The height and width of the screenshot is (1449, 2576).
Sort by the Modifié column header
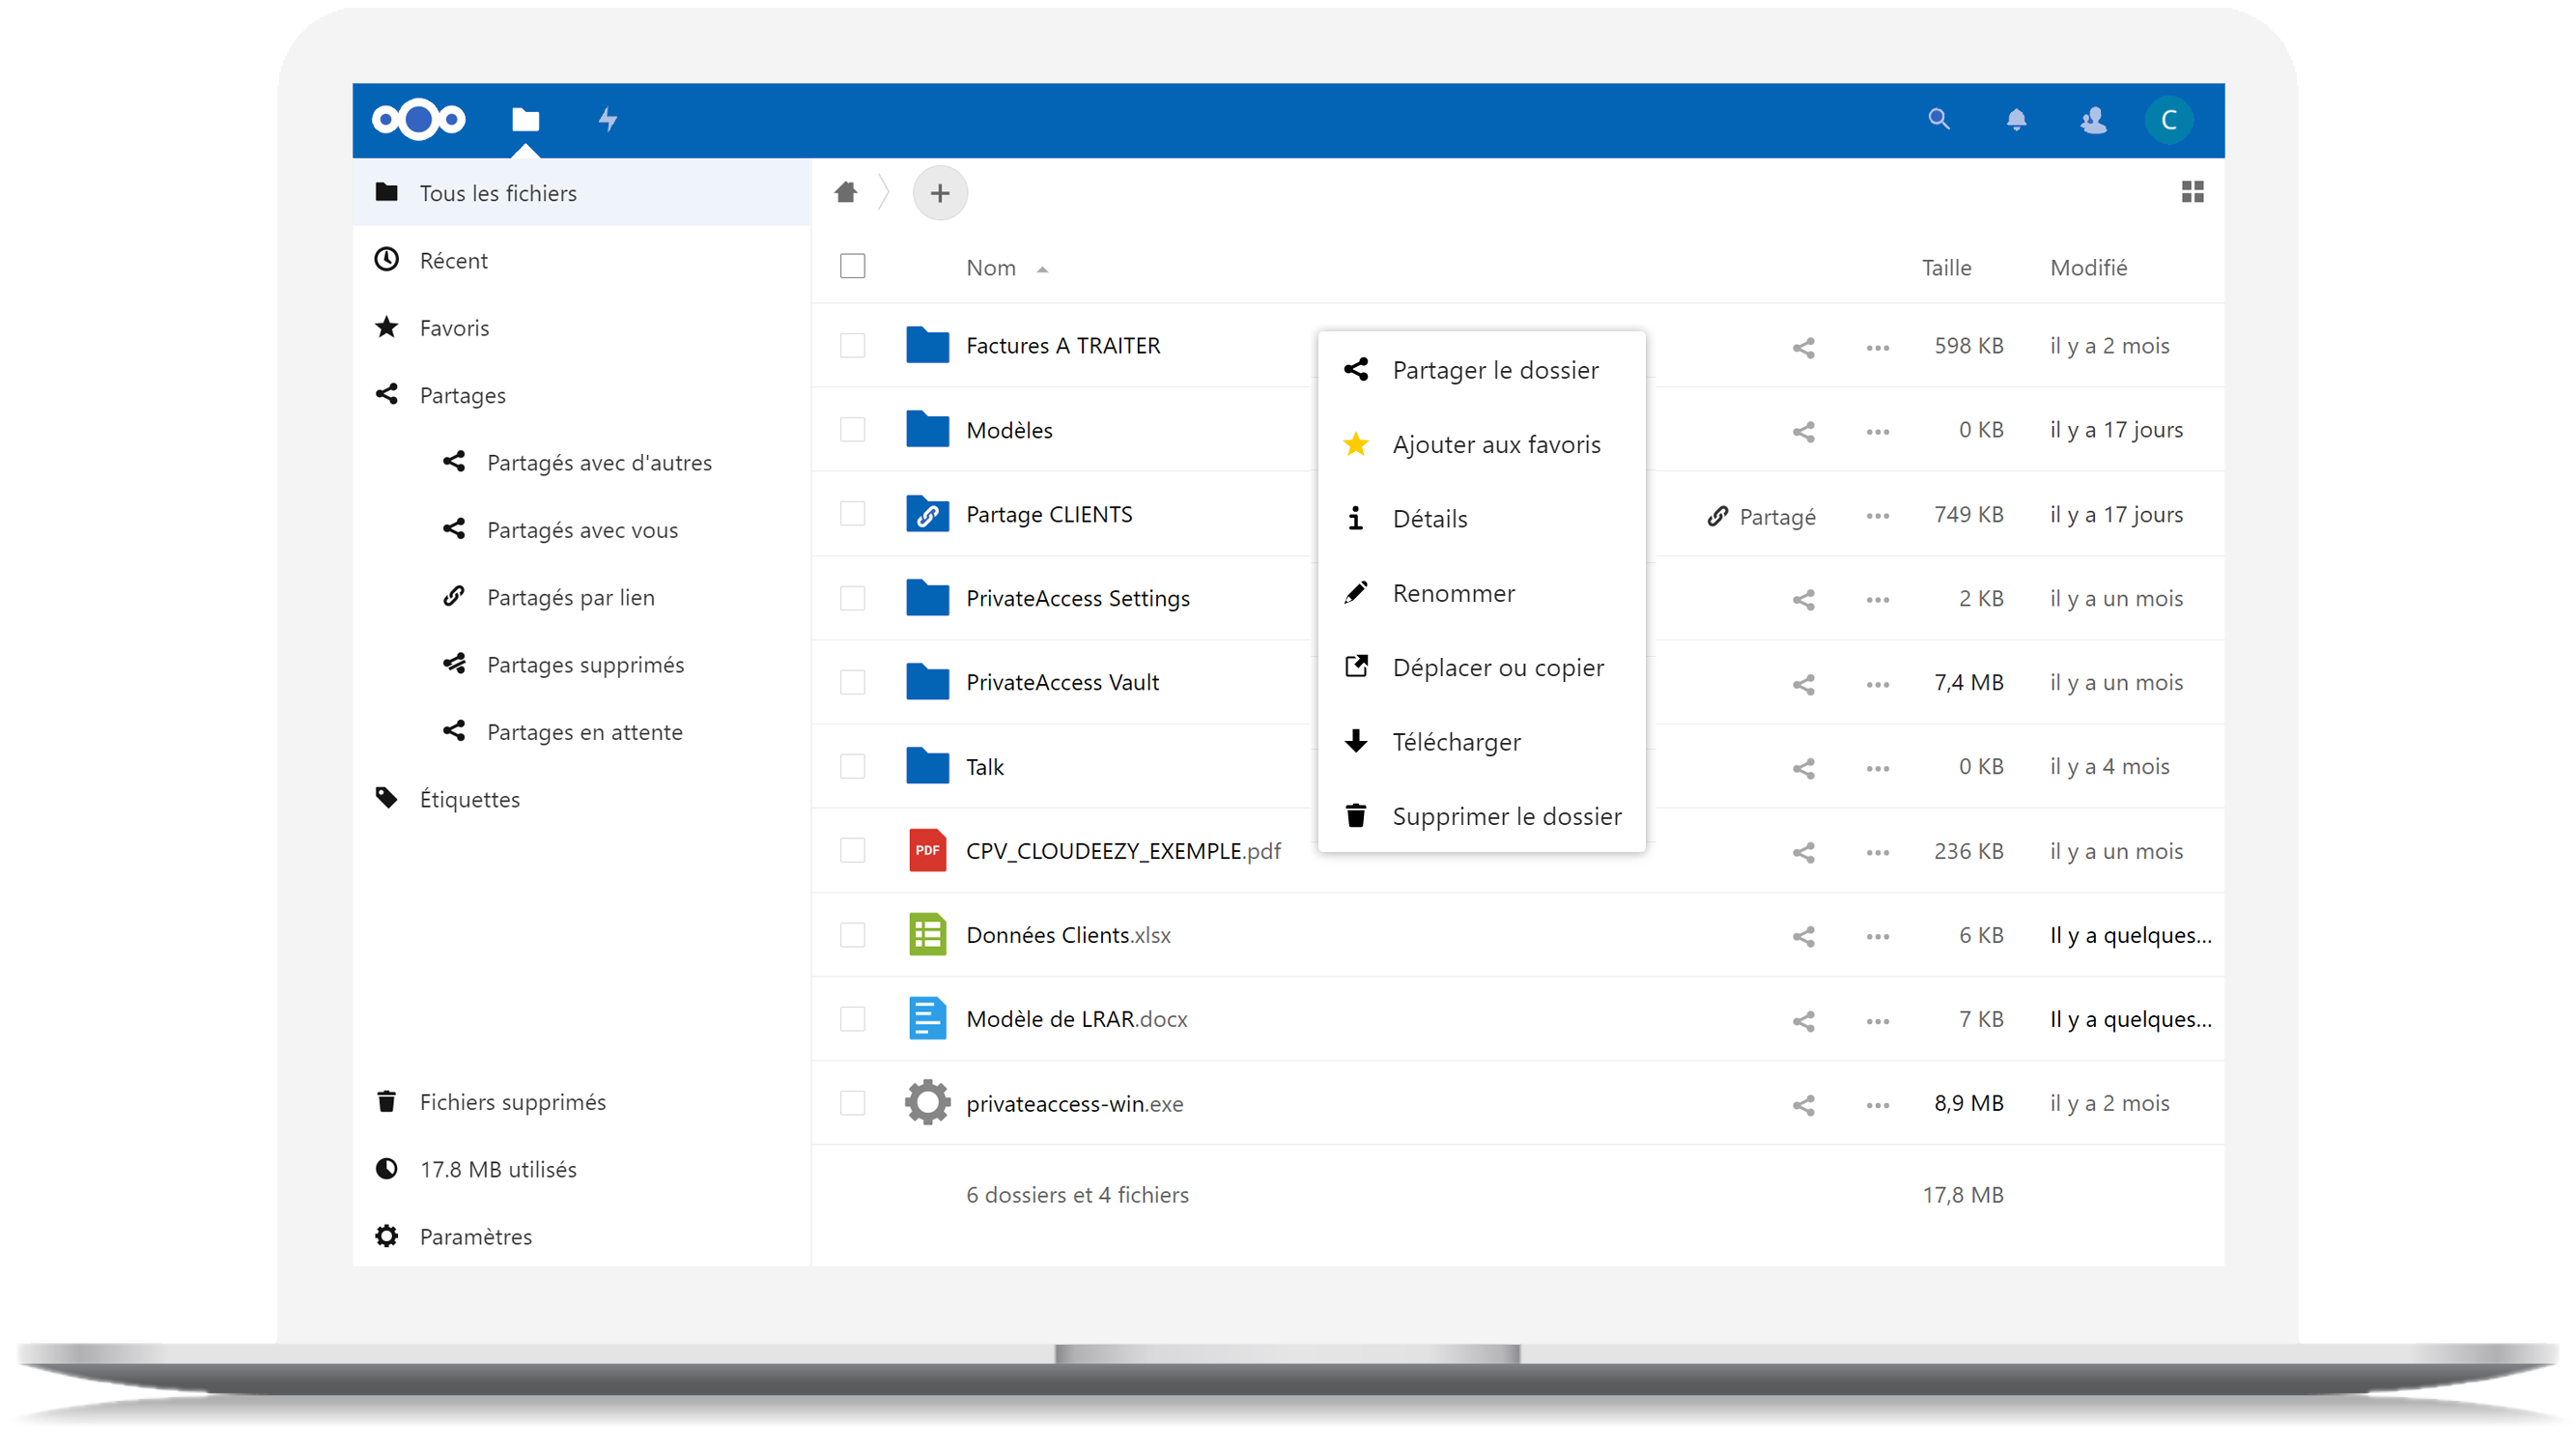pos(2088,268)
